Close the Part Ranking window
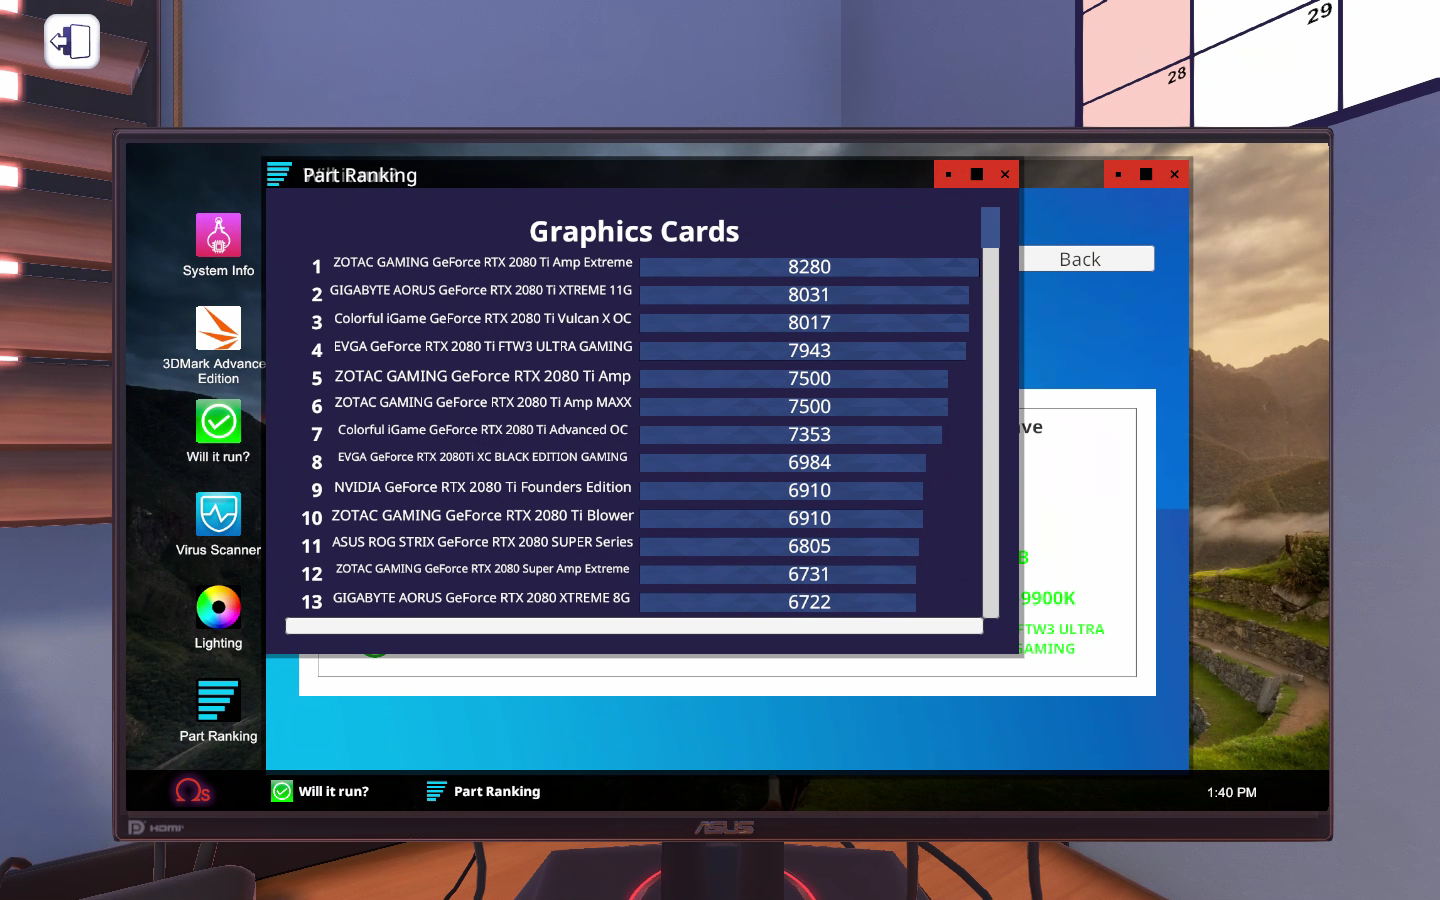This screenshot has height=900, width=1440. 1005,174
